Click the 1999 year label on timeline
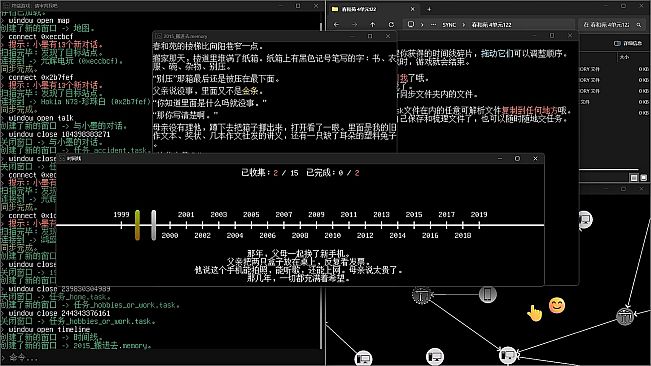Image resolution: width=651 pixels, height=366 pixels. coord(121,215)
